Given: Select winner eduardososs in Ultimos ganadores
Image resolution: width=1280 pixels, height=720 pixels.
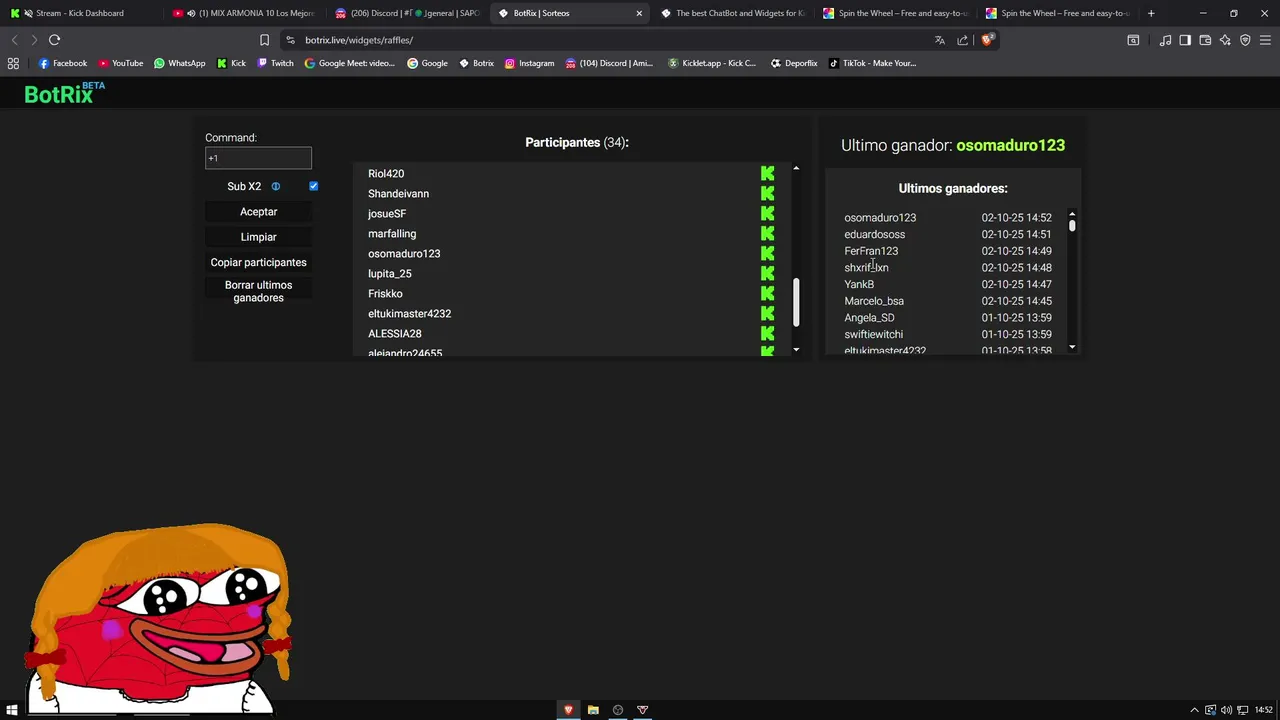Looking at the screenshot, I should click(875, 234).
